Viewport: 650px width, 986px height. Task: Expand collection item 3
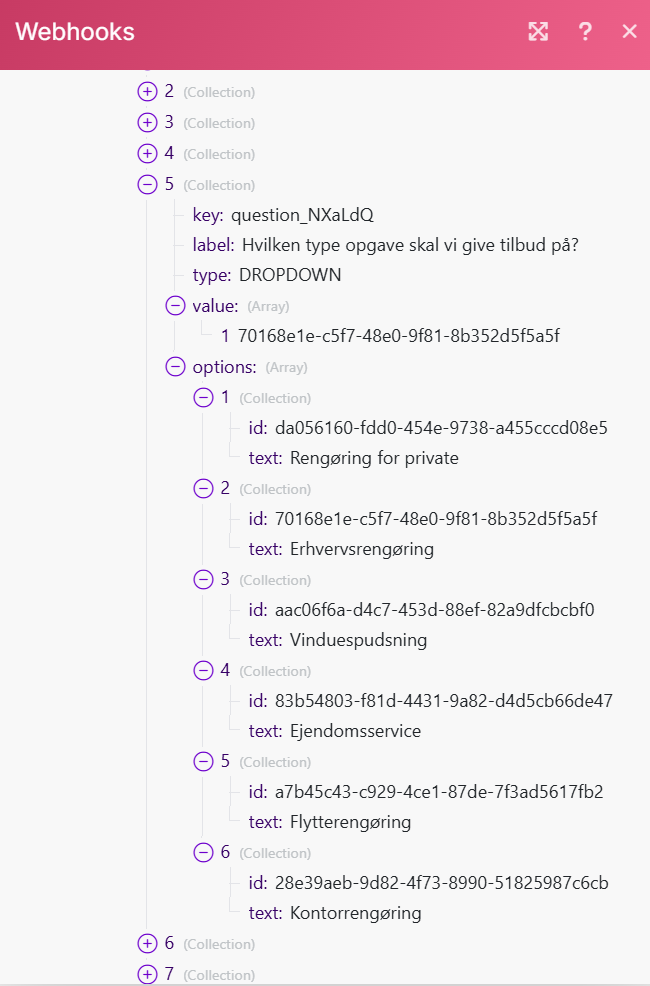(147, 123)
